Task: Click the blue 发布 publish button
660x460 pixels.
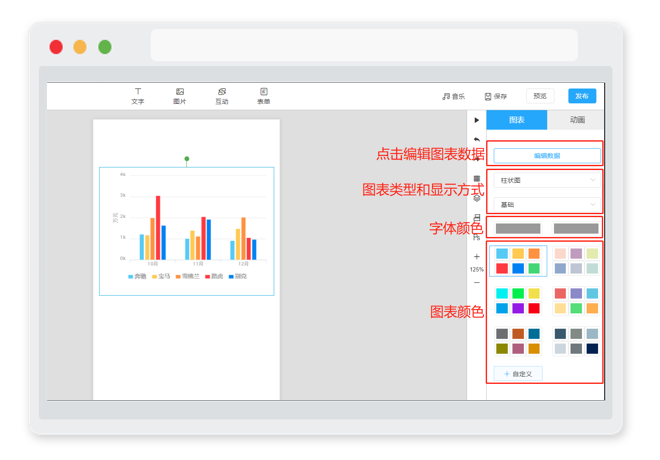Action: [x=582, y=96]
